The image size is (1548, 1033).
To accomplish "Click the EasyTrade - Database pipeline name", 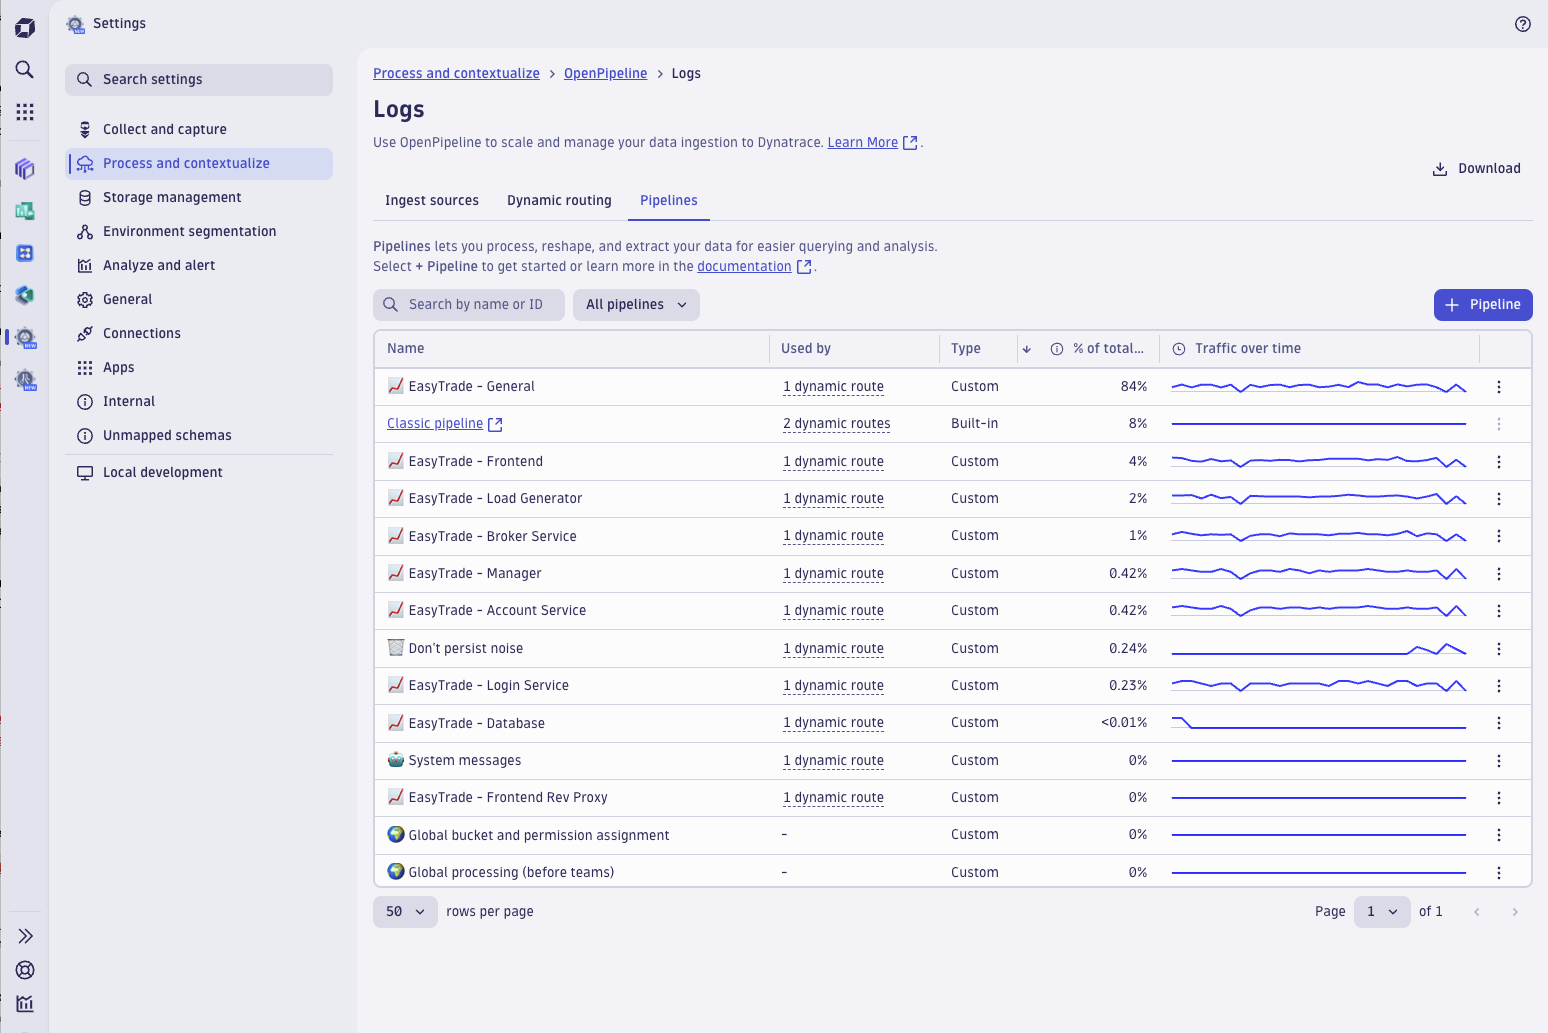I will pos(476,723).
